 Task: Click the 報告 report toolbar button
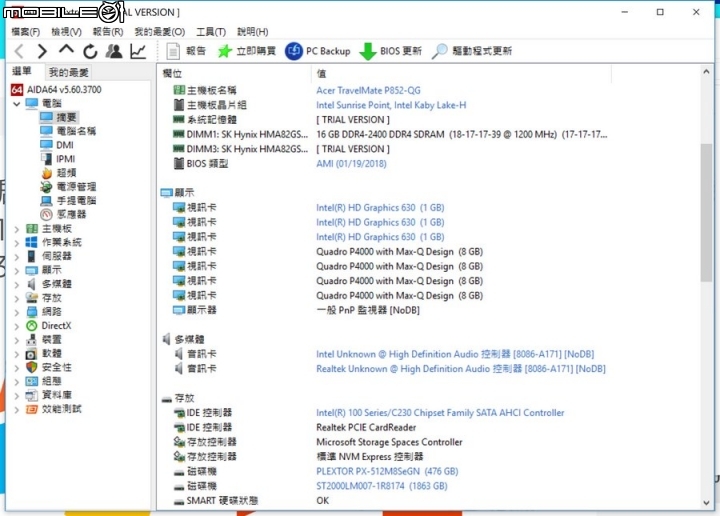point(186,51)
